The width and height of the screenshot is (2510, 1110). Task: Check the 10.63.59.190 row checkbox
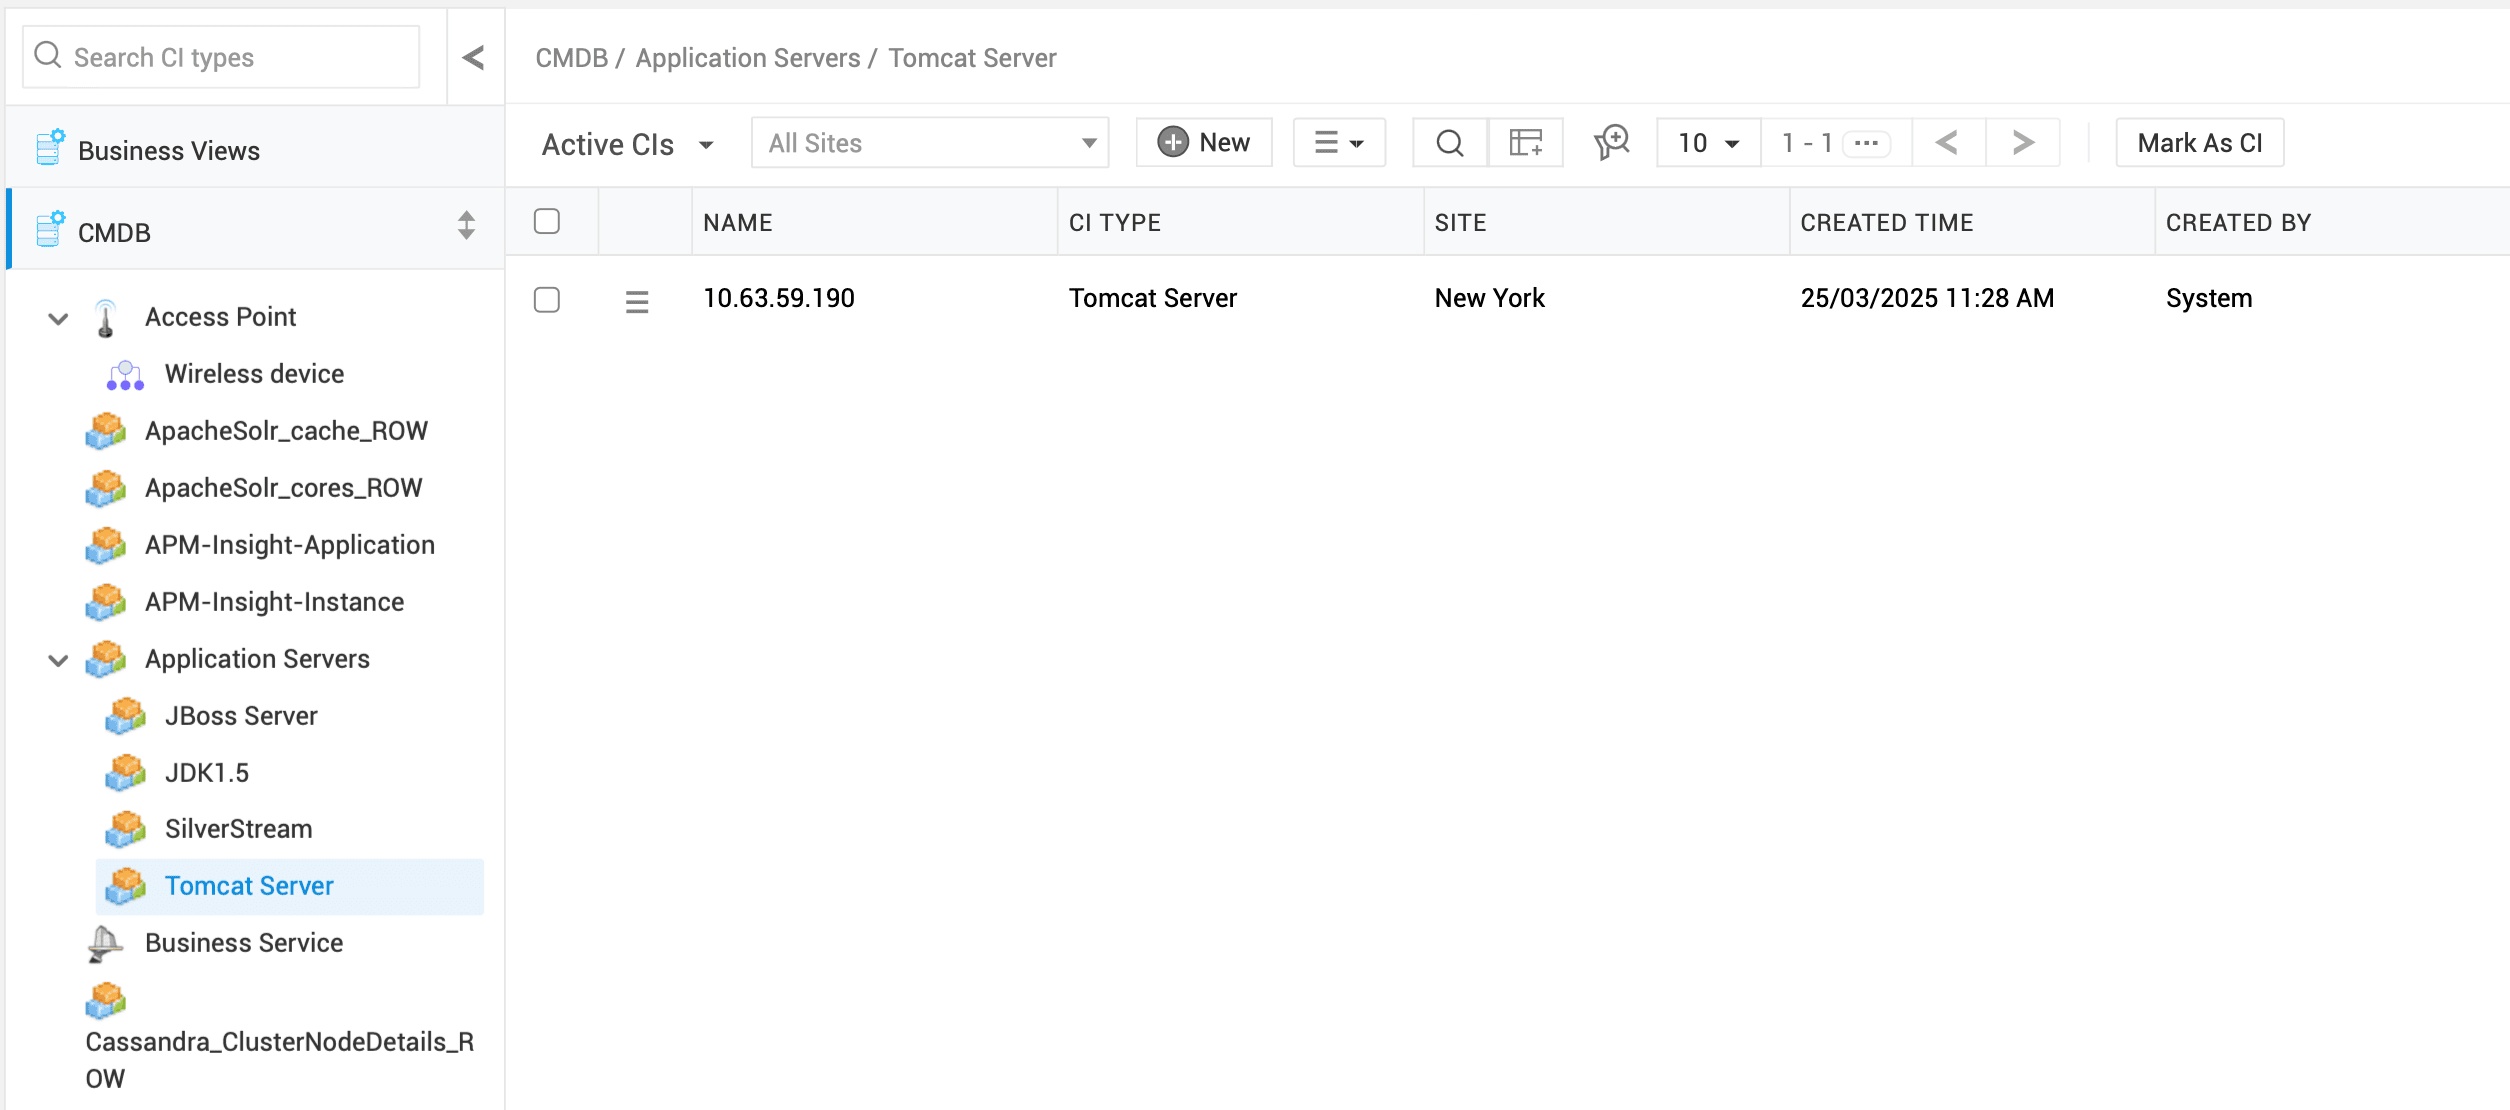547,300
